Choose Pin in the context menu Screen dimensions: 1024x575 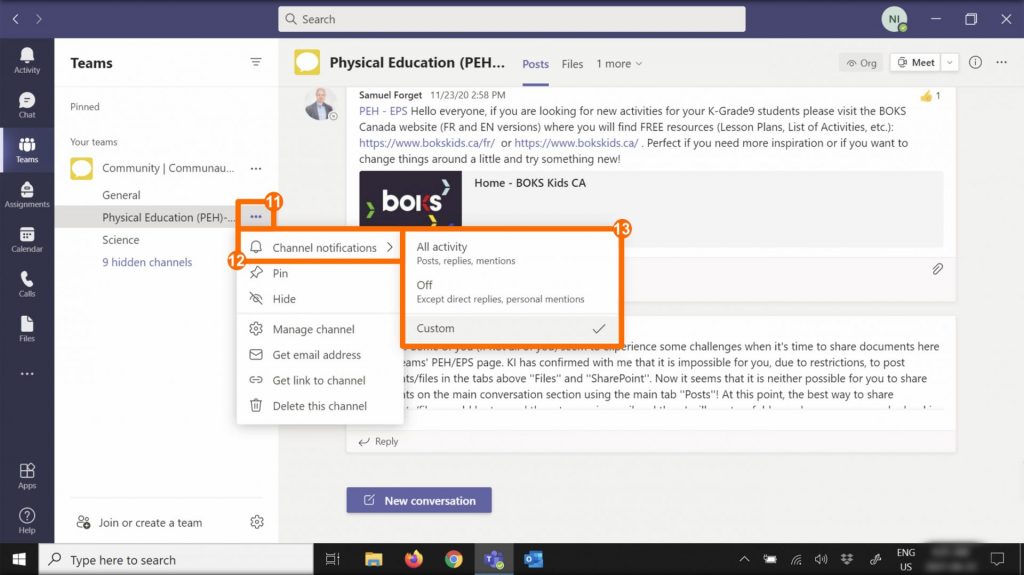(x=320, y=273)
